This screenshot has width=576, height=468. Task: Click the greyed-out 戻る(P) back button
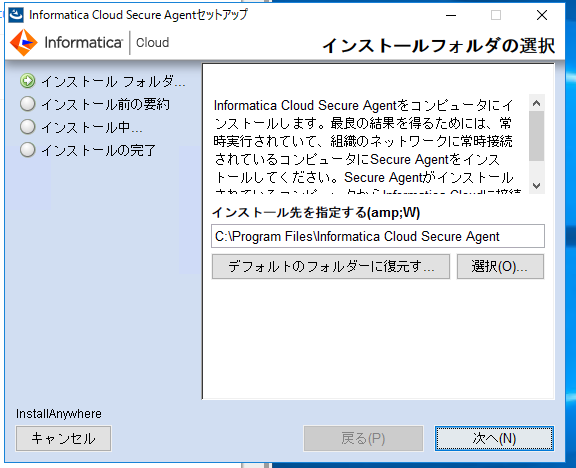pos(363,438)
